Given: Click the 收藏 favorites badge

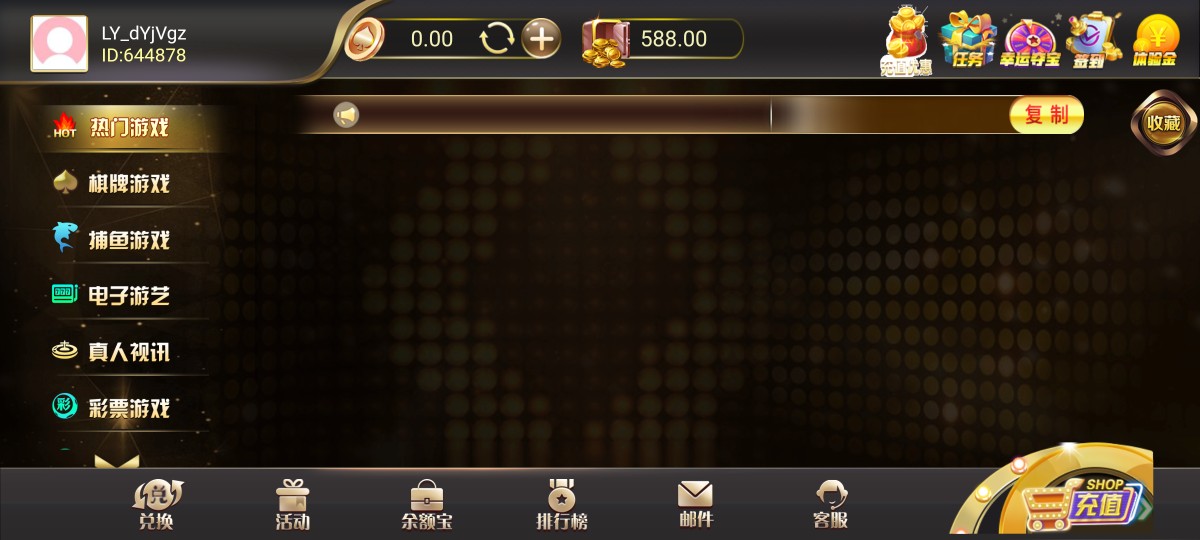Looking at the screenshot, I should [x=1164, y=123].
